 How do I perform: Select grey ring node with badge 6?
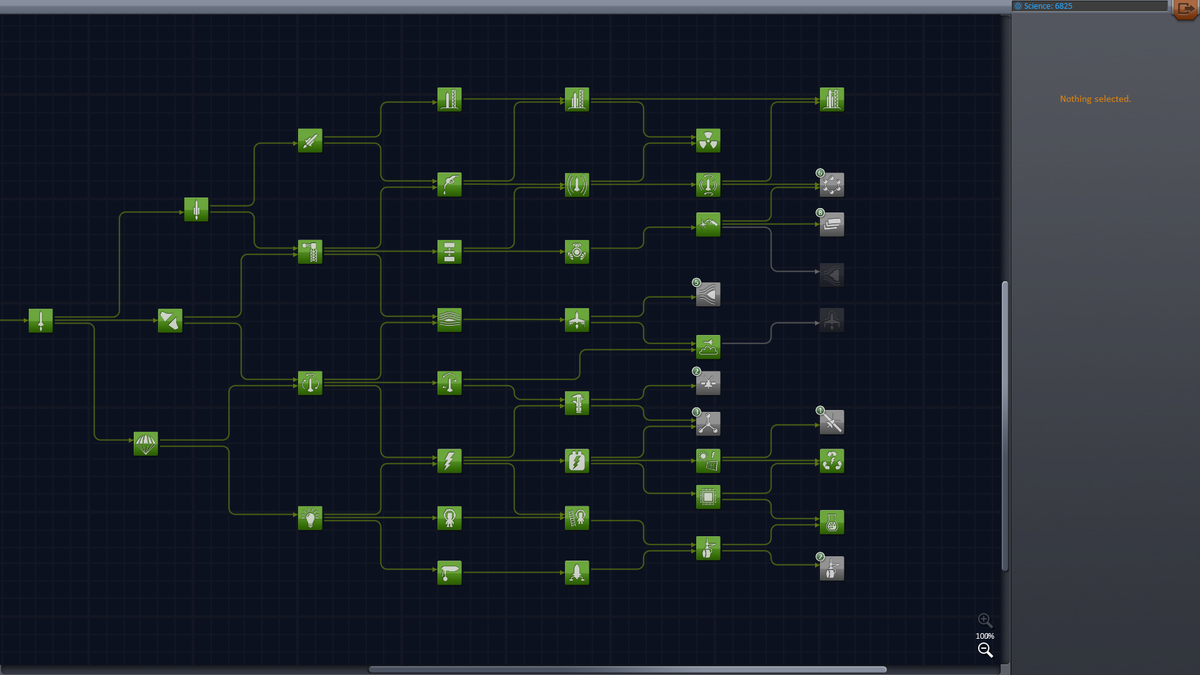point(832,184)
